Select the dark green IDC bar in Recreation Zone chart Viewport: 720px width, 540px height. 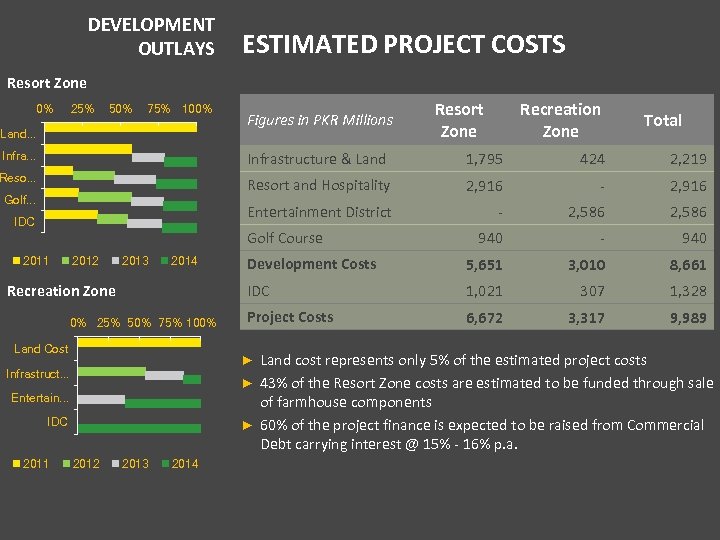coord(140,428)
